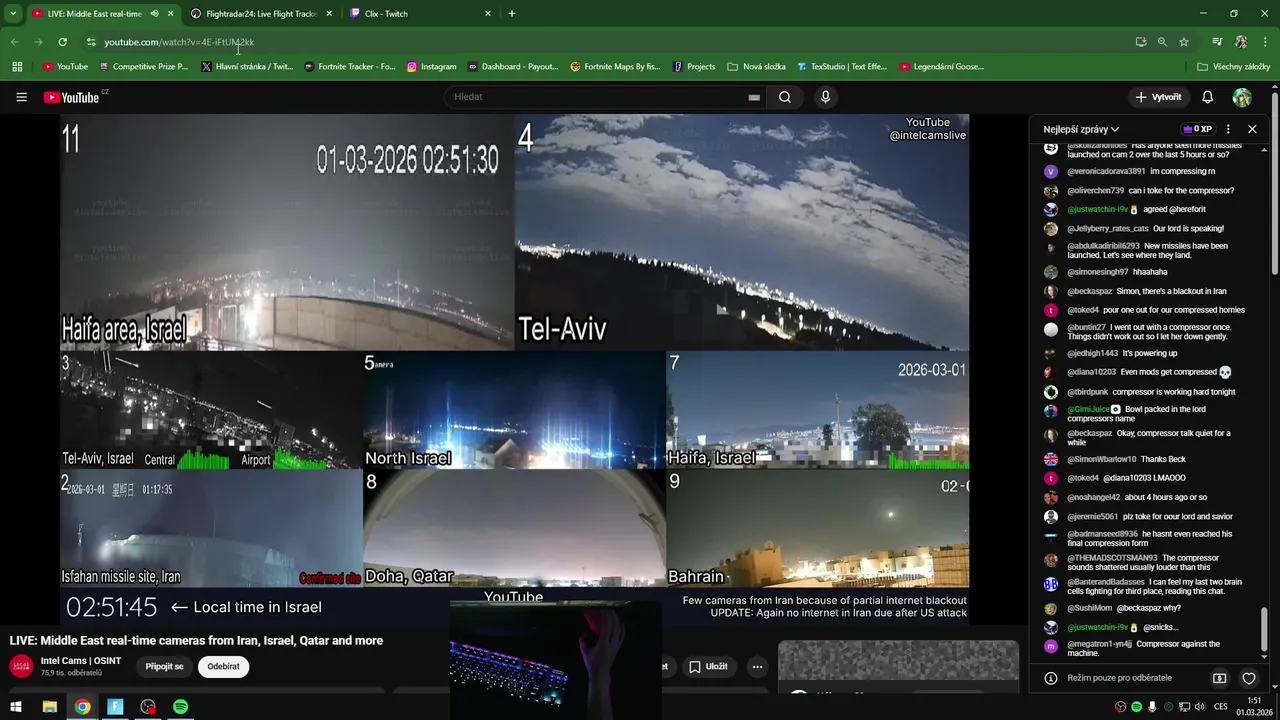
Task: Open the YouTube account avatar menu
Action: coord(1242,97)
